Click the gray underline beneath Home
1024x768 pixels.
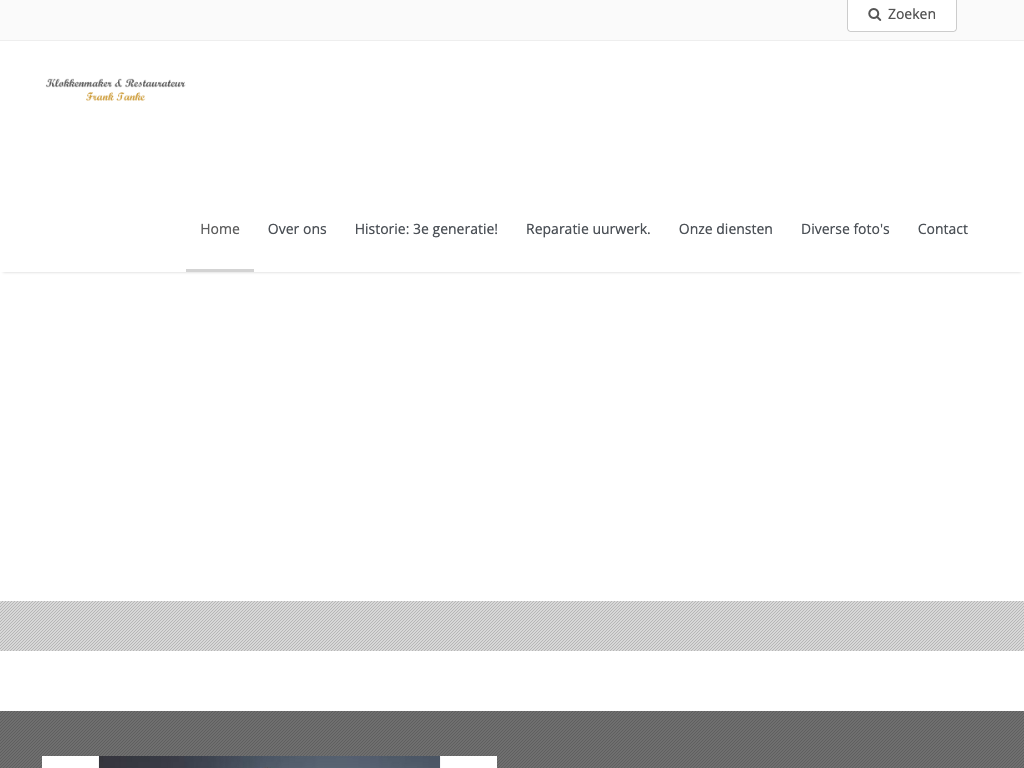(x=219, y=270)
